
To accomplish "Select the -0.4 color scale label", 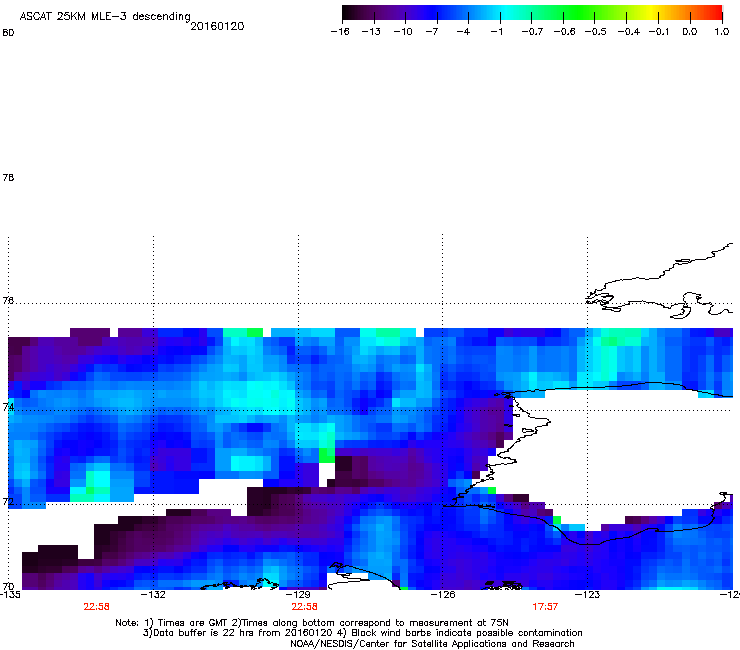I will pos(629,32).
